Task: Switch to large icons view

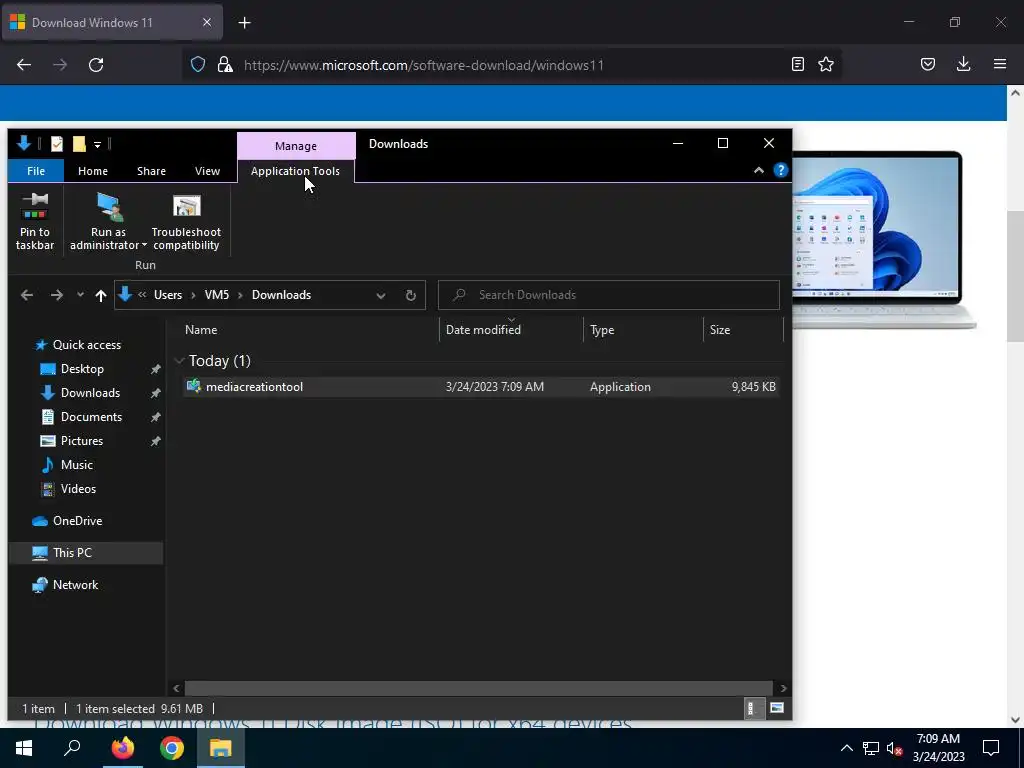Action: pos(776,709)
